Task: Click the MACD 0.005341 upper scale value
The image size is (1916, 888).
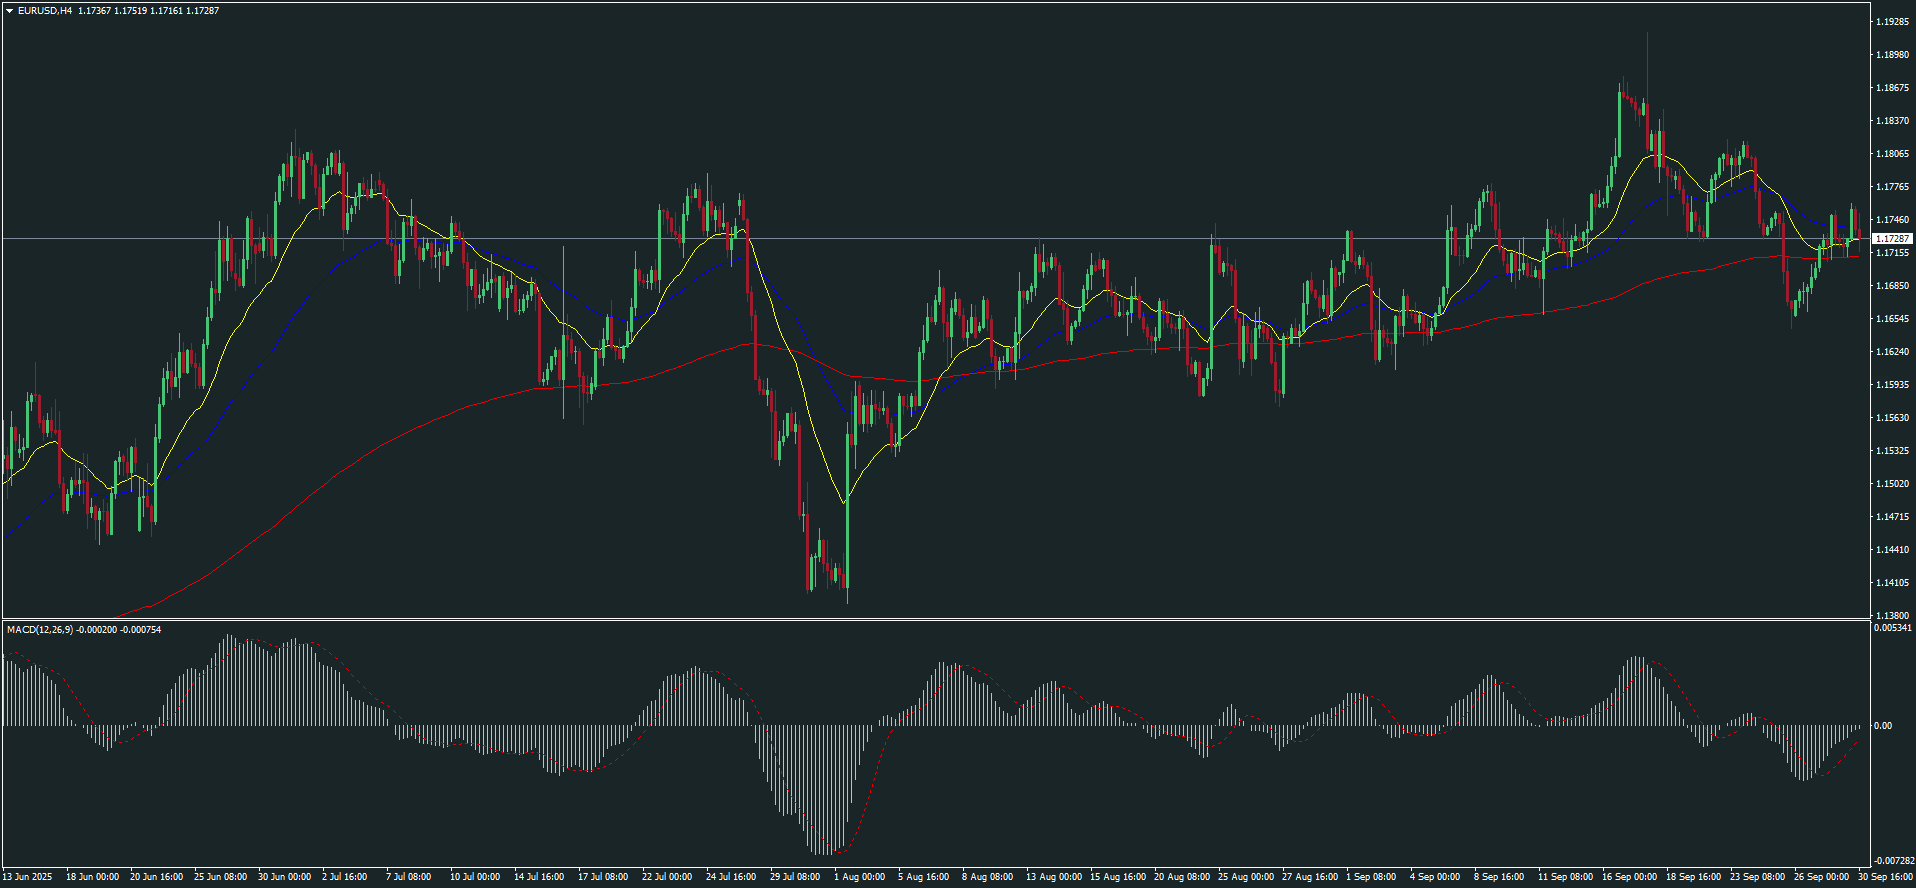Action: click(x=1893, y=629)
